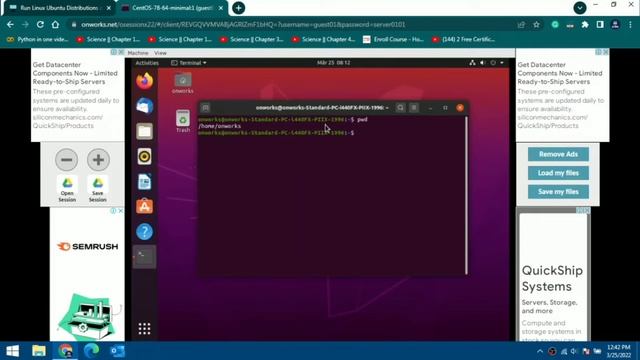Screen dimensions: 640x360
Task: Open the browser home page
Action: tap(56, 24)
